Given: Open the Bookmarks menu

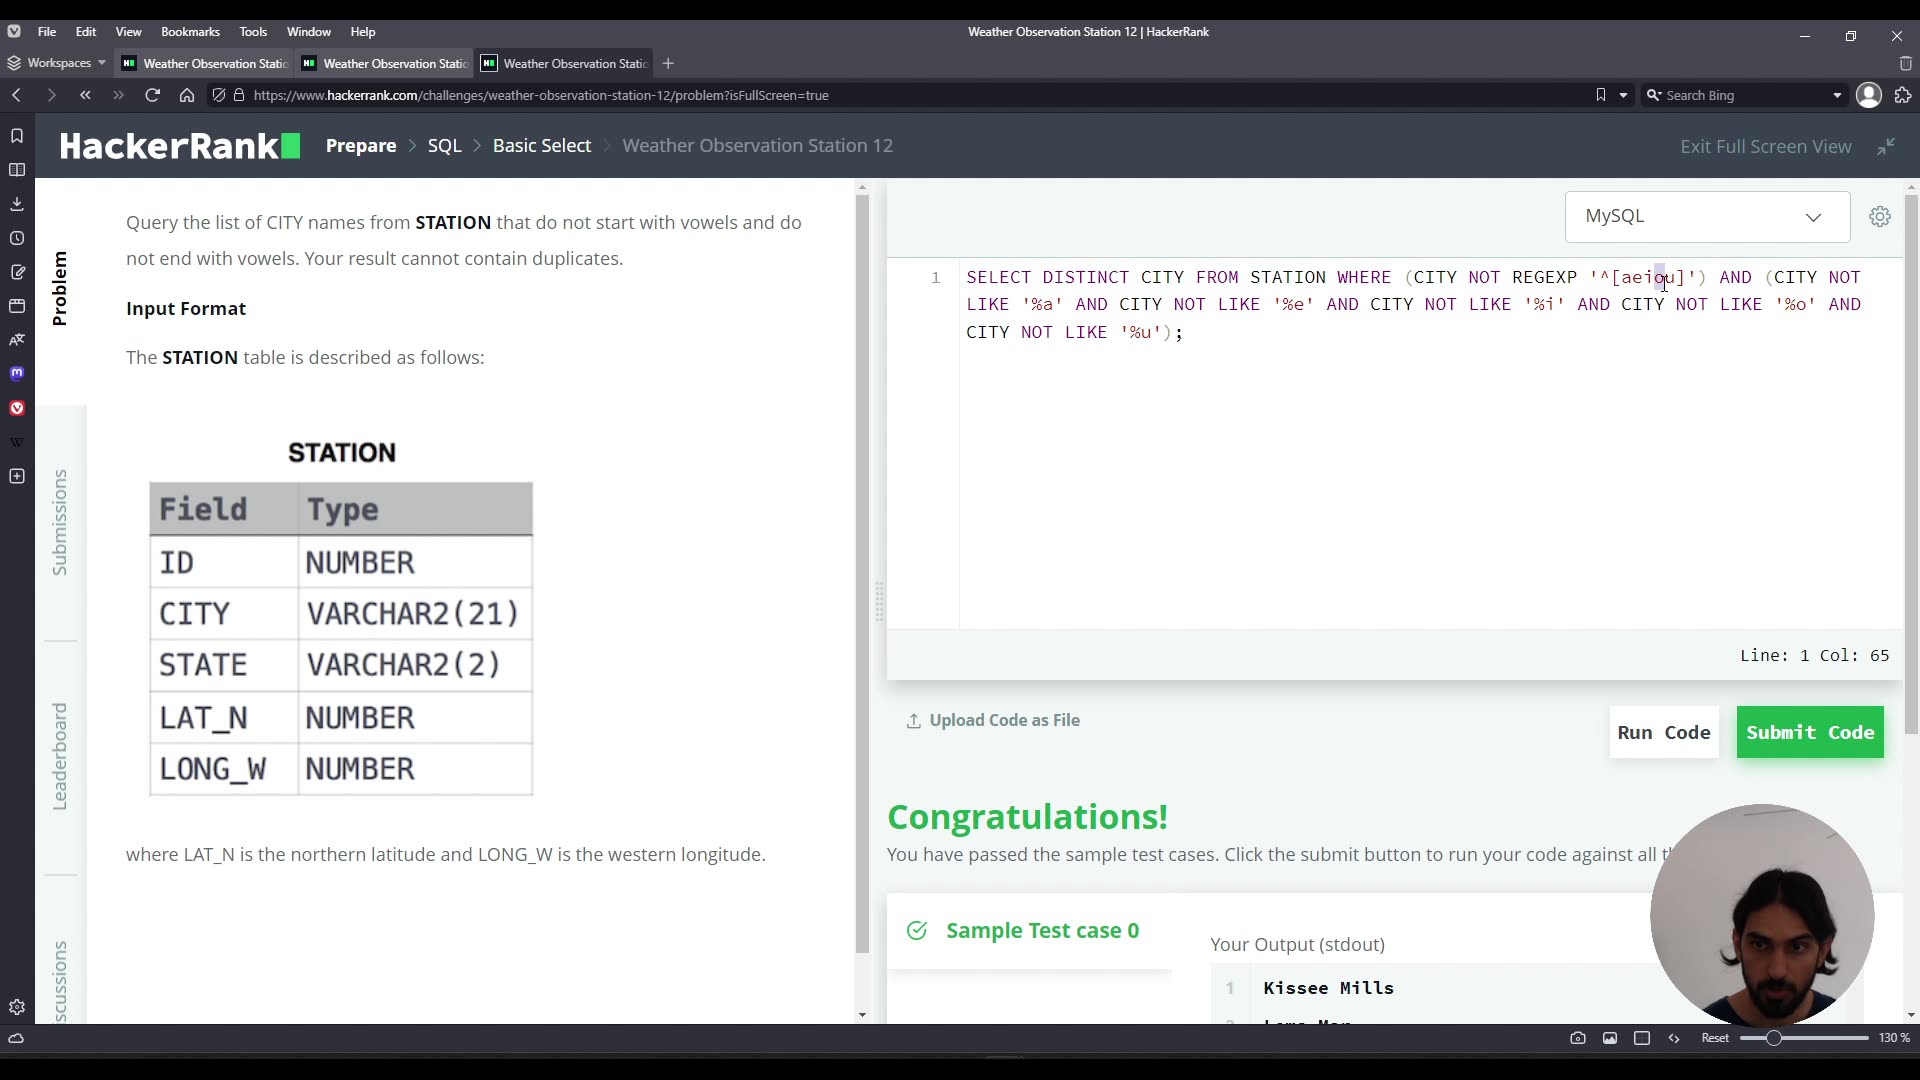Looking at the screenshot, I should pyautogui.click(x=190, y=31).
